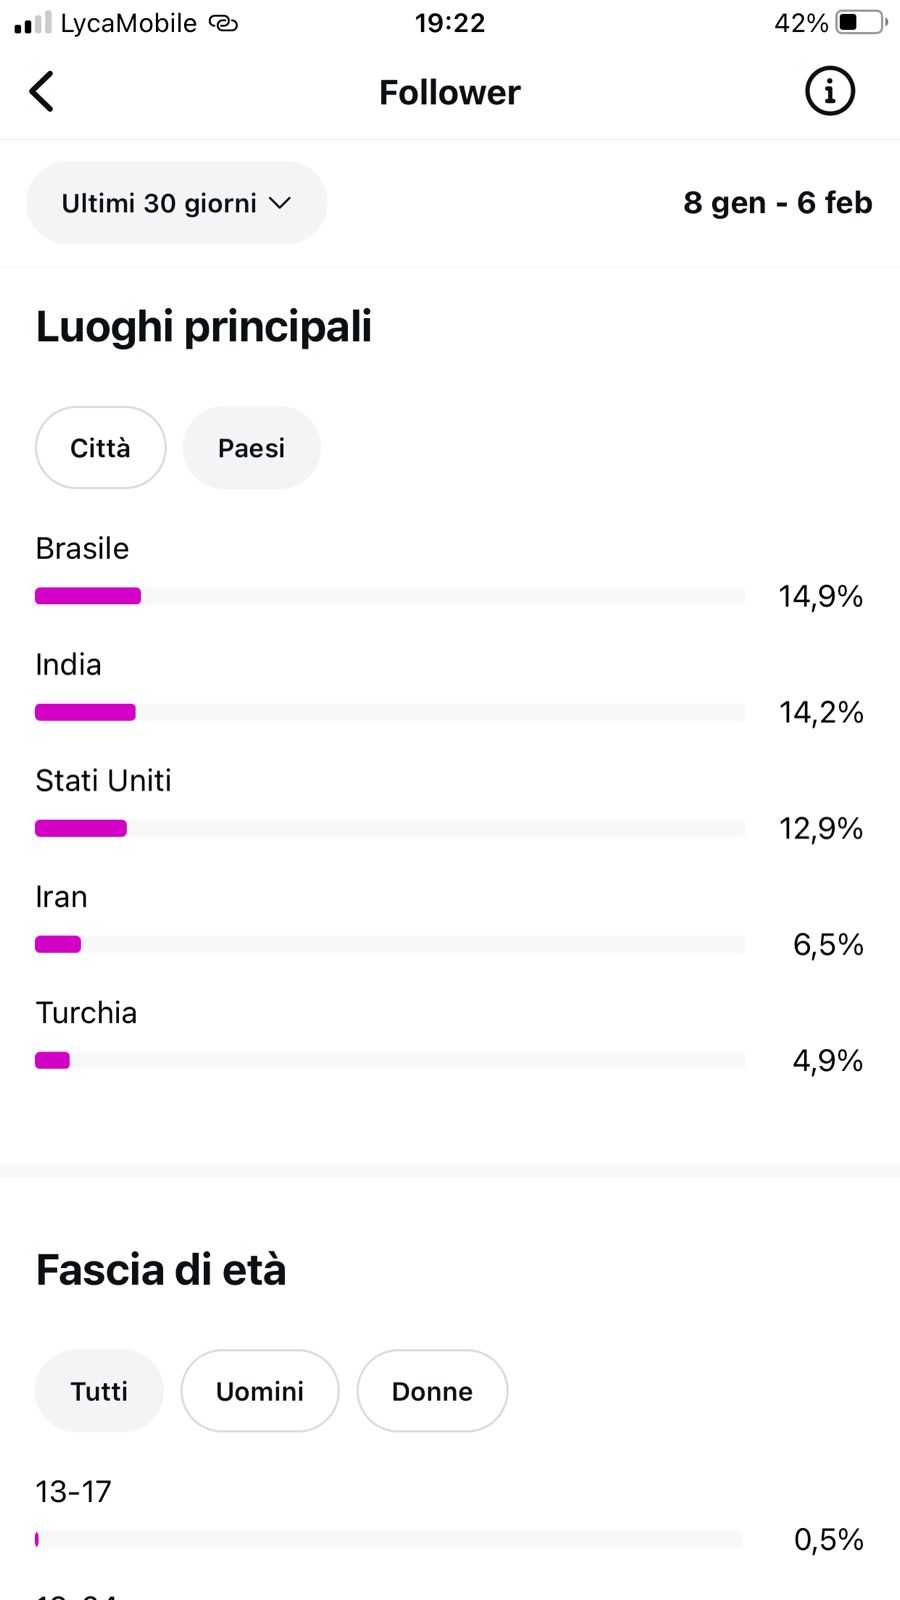The height and width of the screenshot is (1600, 900).
Task: Tap the signal strength bars icon
Action: [x=32, y=23]
